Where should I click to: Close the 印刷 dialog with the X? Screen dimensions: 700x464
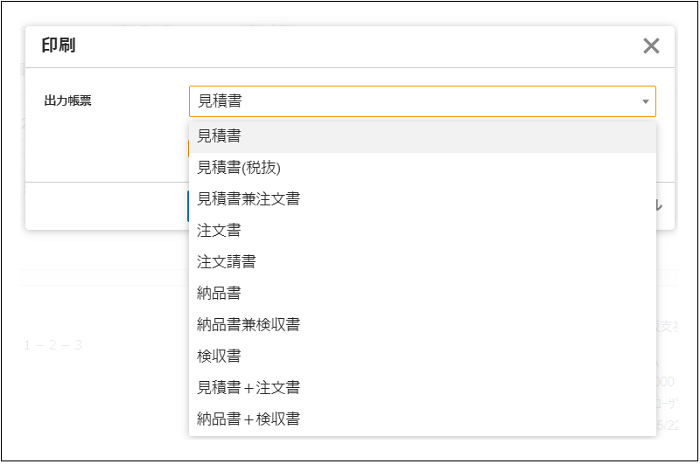pyautogui.click(x=651, y=45)
